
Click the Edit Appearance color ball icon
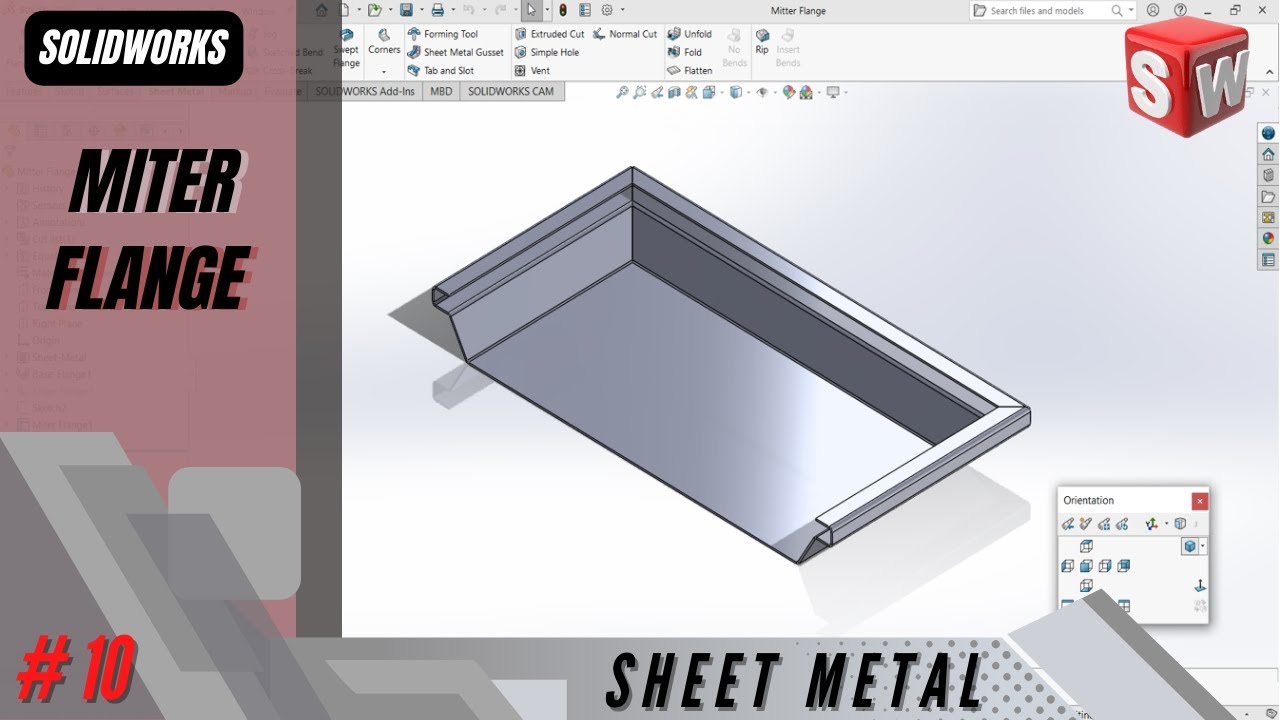point(788,92)
